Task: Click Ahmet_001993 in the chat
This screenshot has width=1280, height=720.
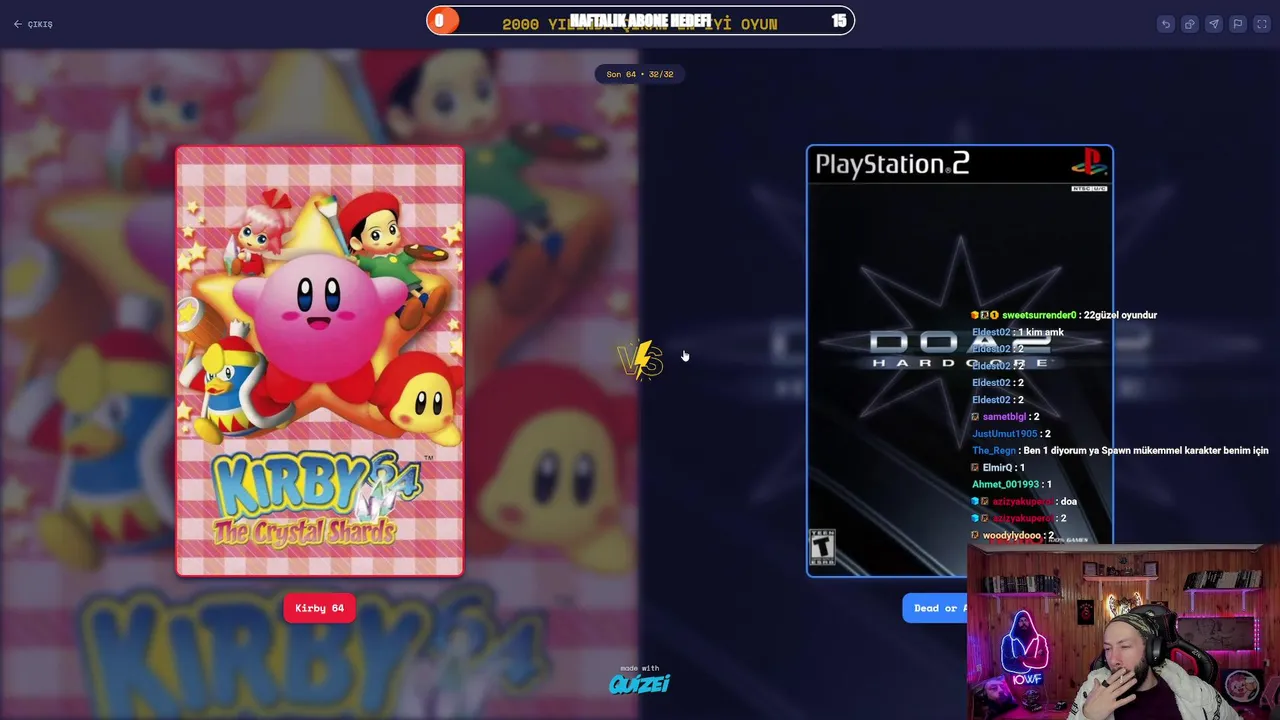Action: coord(1005,485)
